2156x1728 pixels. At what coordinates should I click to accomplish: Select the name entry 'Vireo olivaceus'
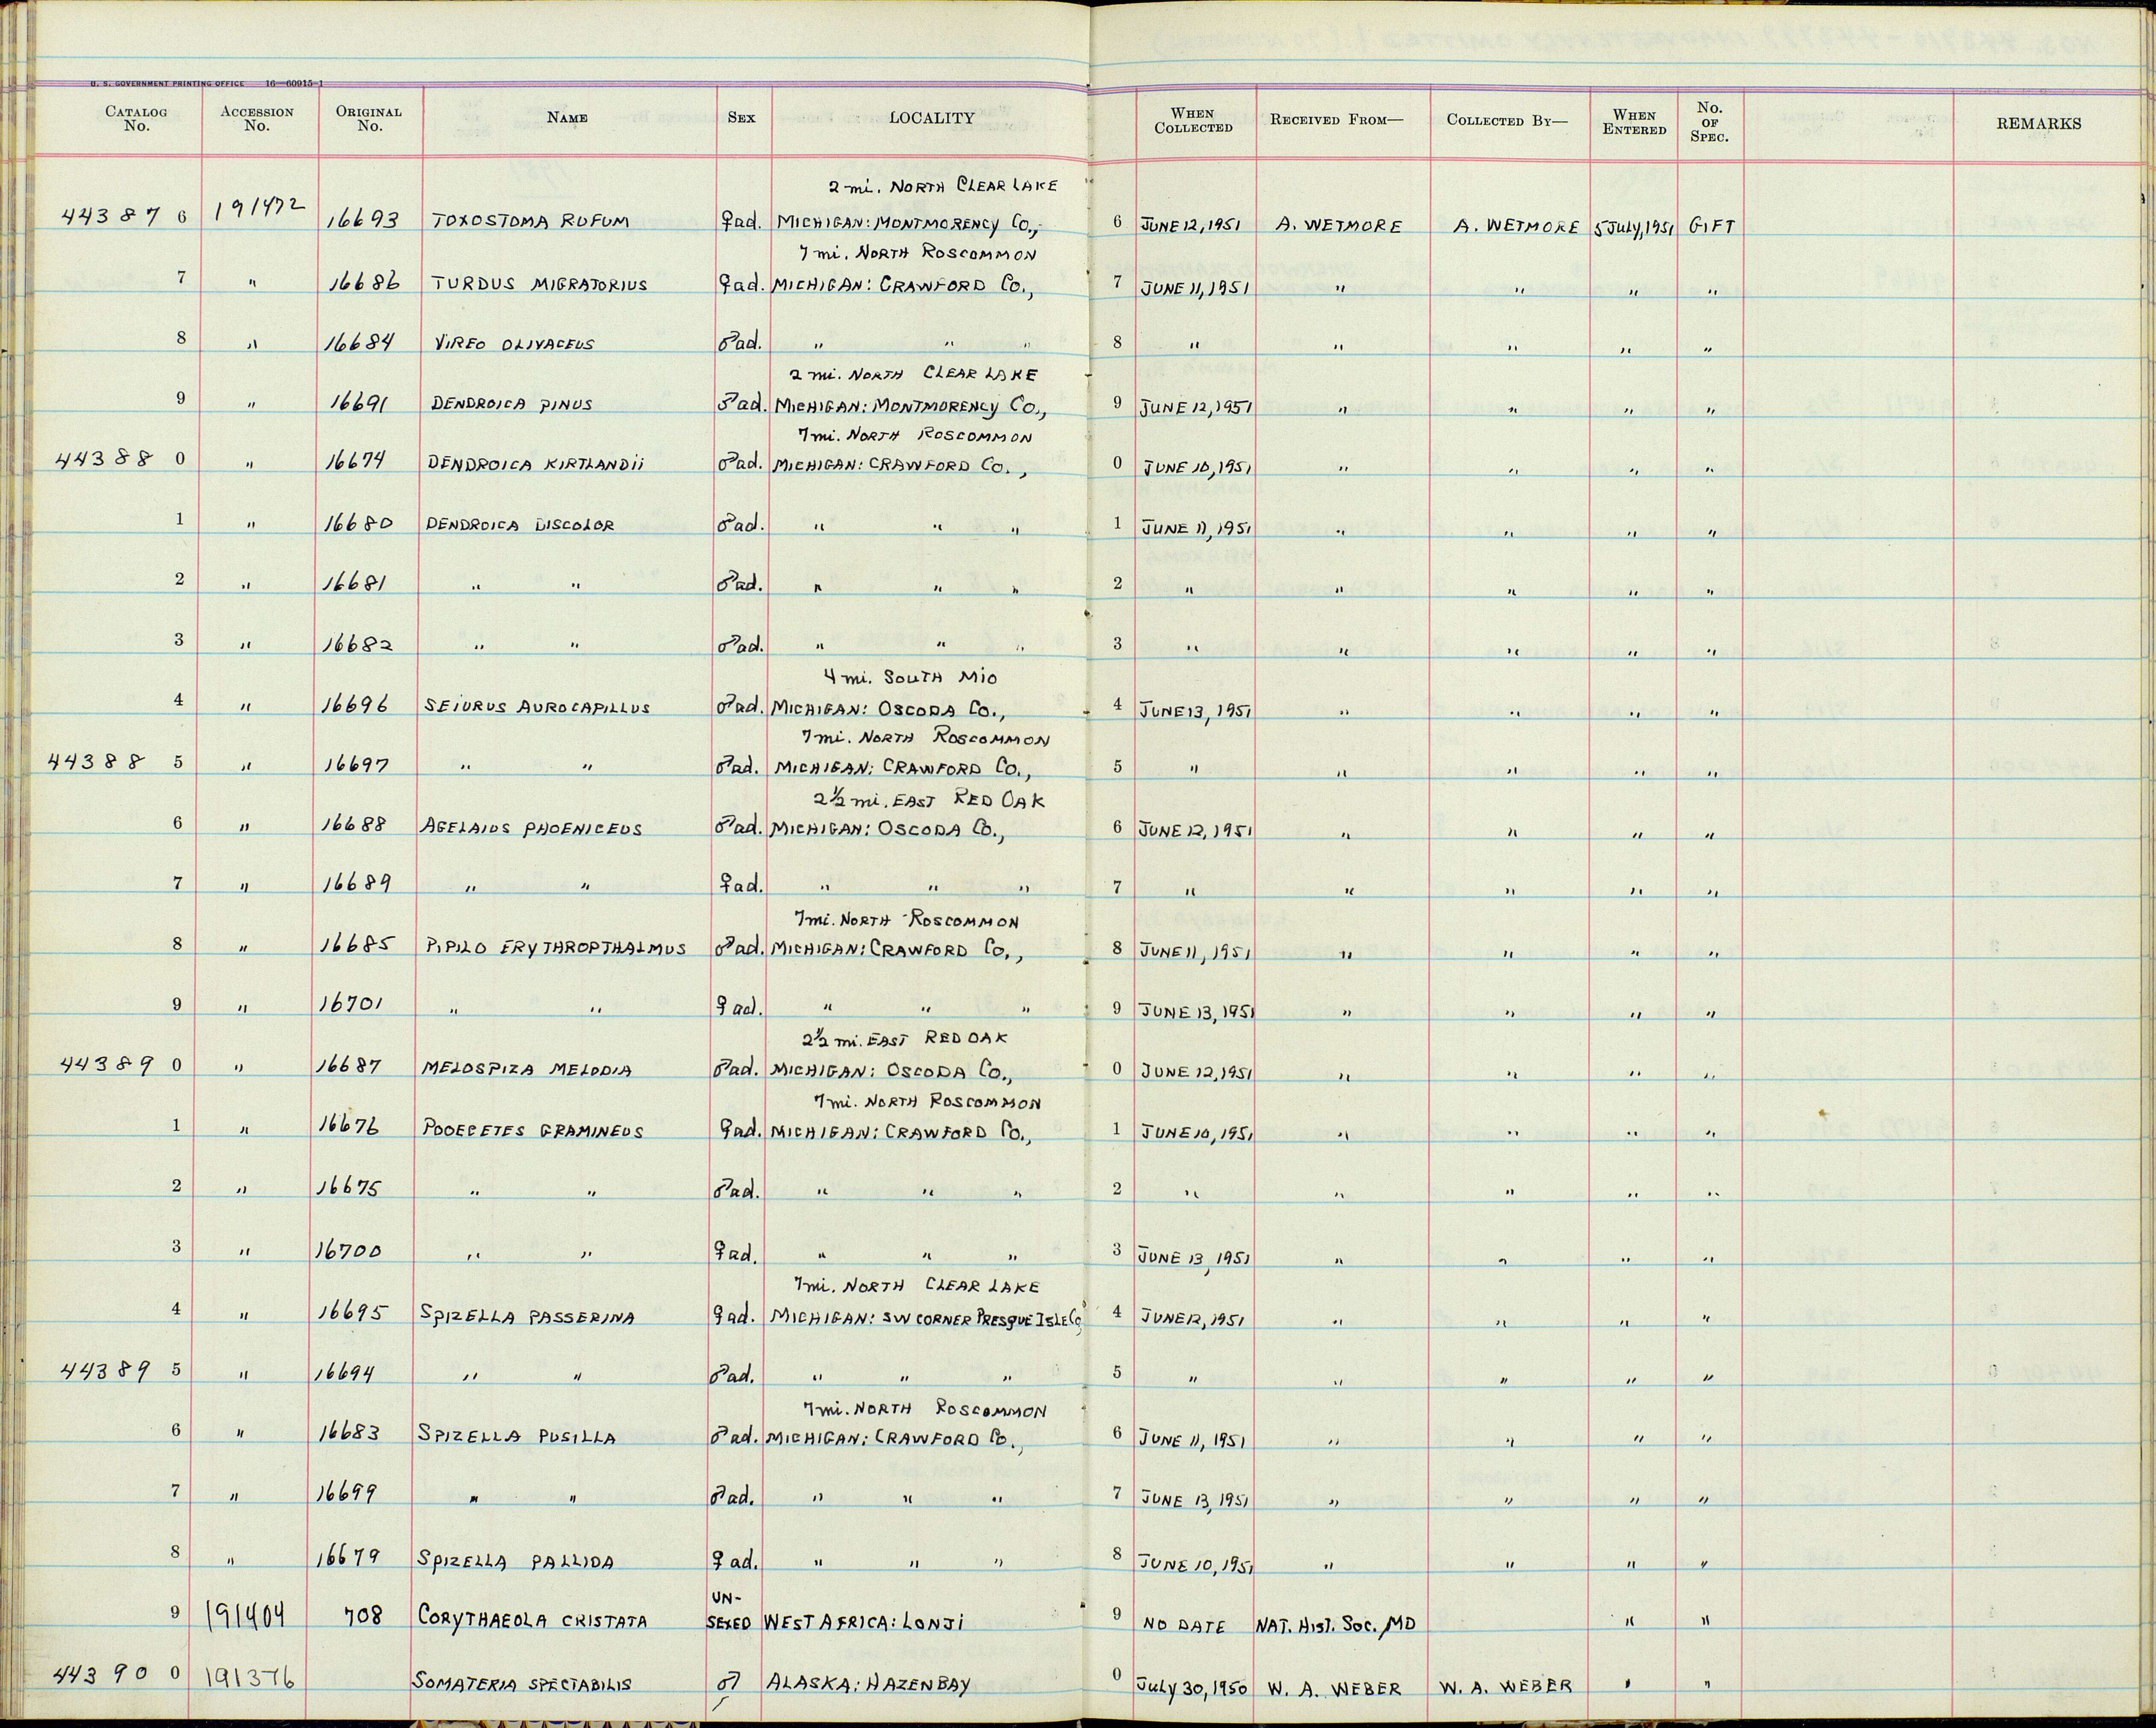(514, 344)
